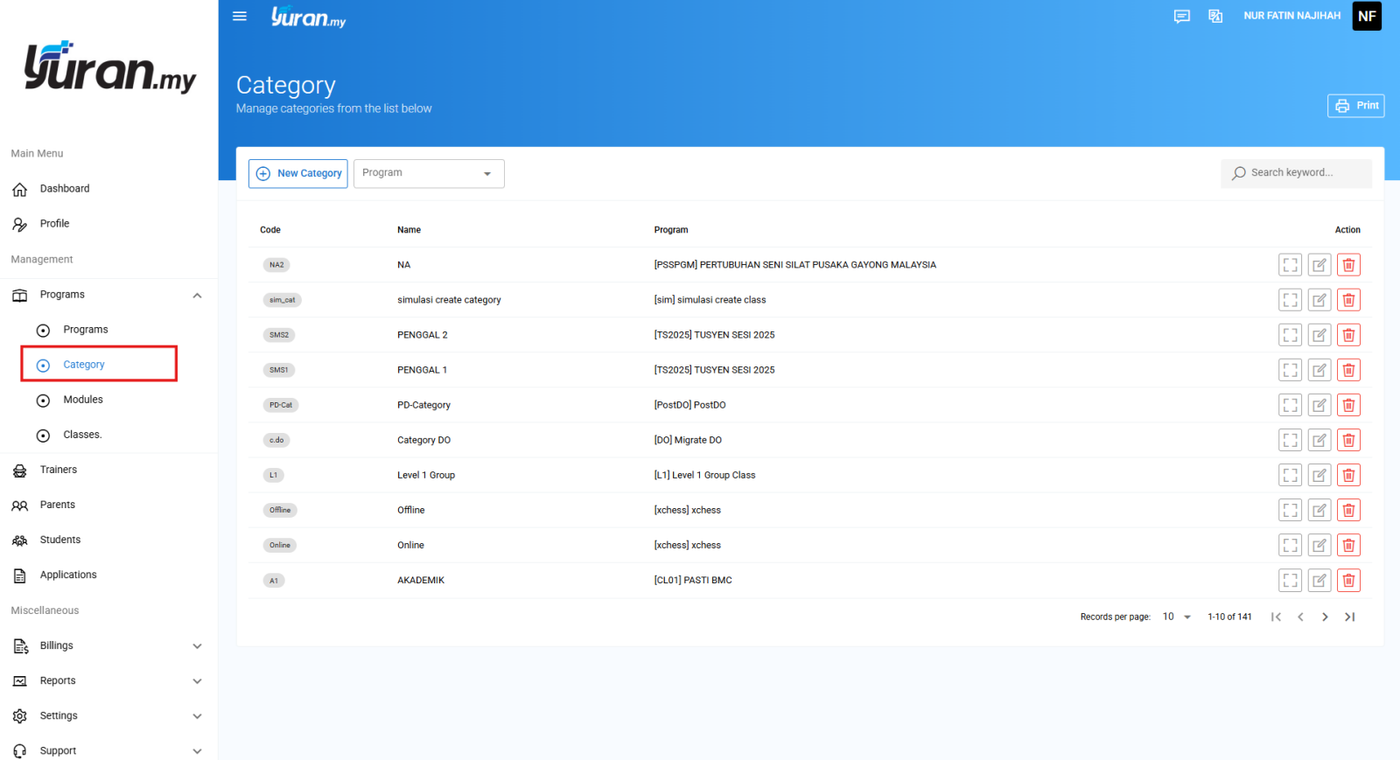Viewport: 1400px width, 760px height.
Task: Click the "1-10 of 141" records text
Action: click(1229, 617)
